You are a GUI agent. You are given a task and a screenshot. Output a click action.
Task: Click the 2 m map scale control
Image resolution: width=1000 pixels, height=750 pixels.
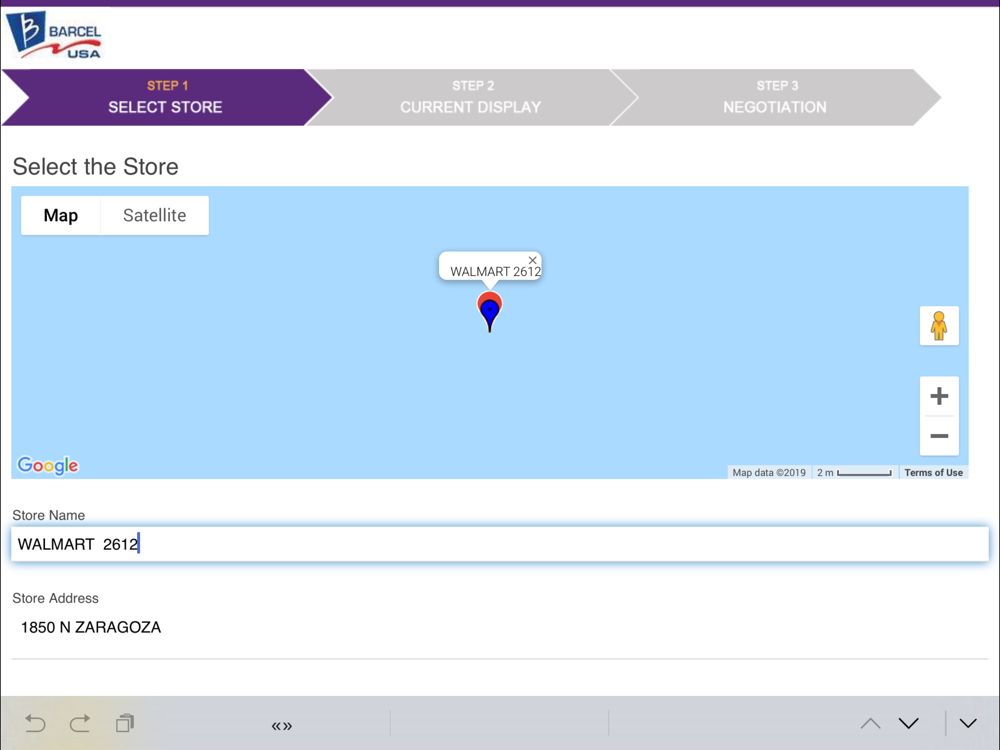855,473
